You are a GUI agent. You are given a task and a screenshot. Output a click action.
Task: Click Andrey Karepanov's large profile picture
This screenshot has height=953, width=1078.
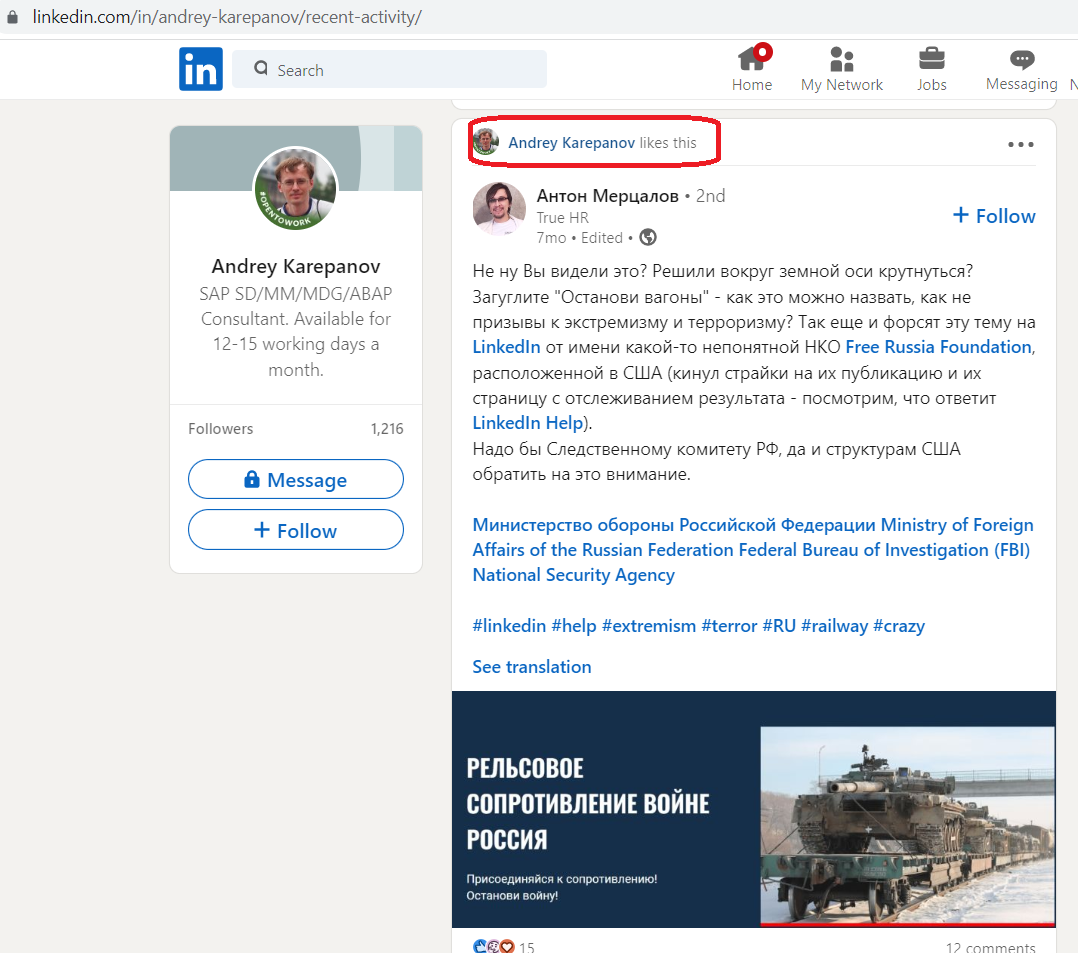(296, 188)
